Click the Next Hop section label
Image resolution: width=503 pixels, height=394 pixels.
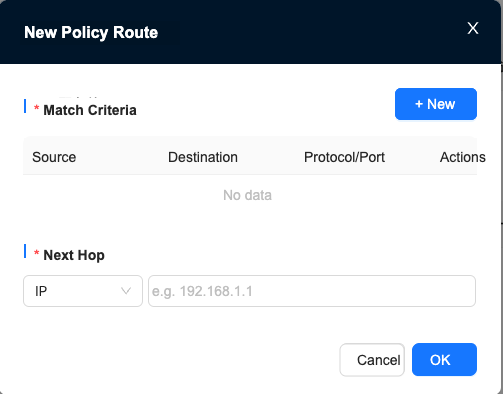74,255
